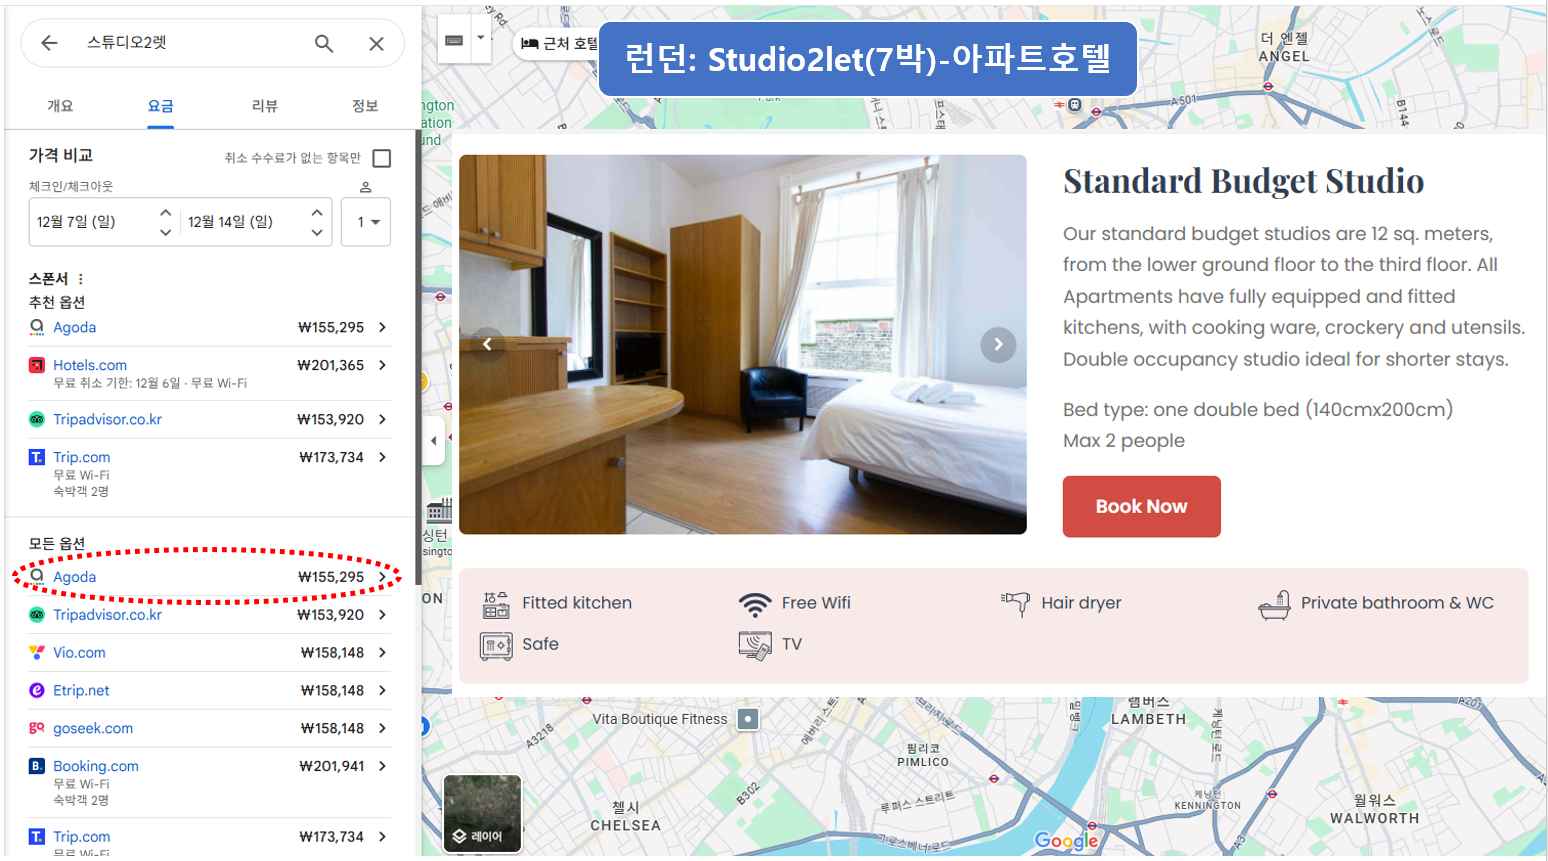Enable free cancellation only checkbox

click(x=381, y=158)
